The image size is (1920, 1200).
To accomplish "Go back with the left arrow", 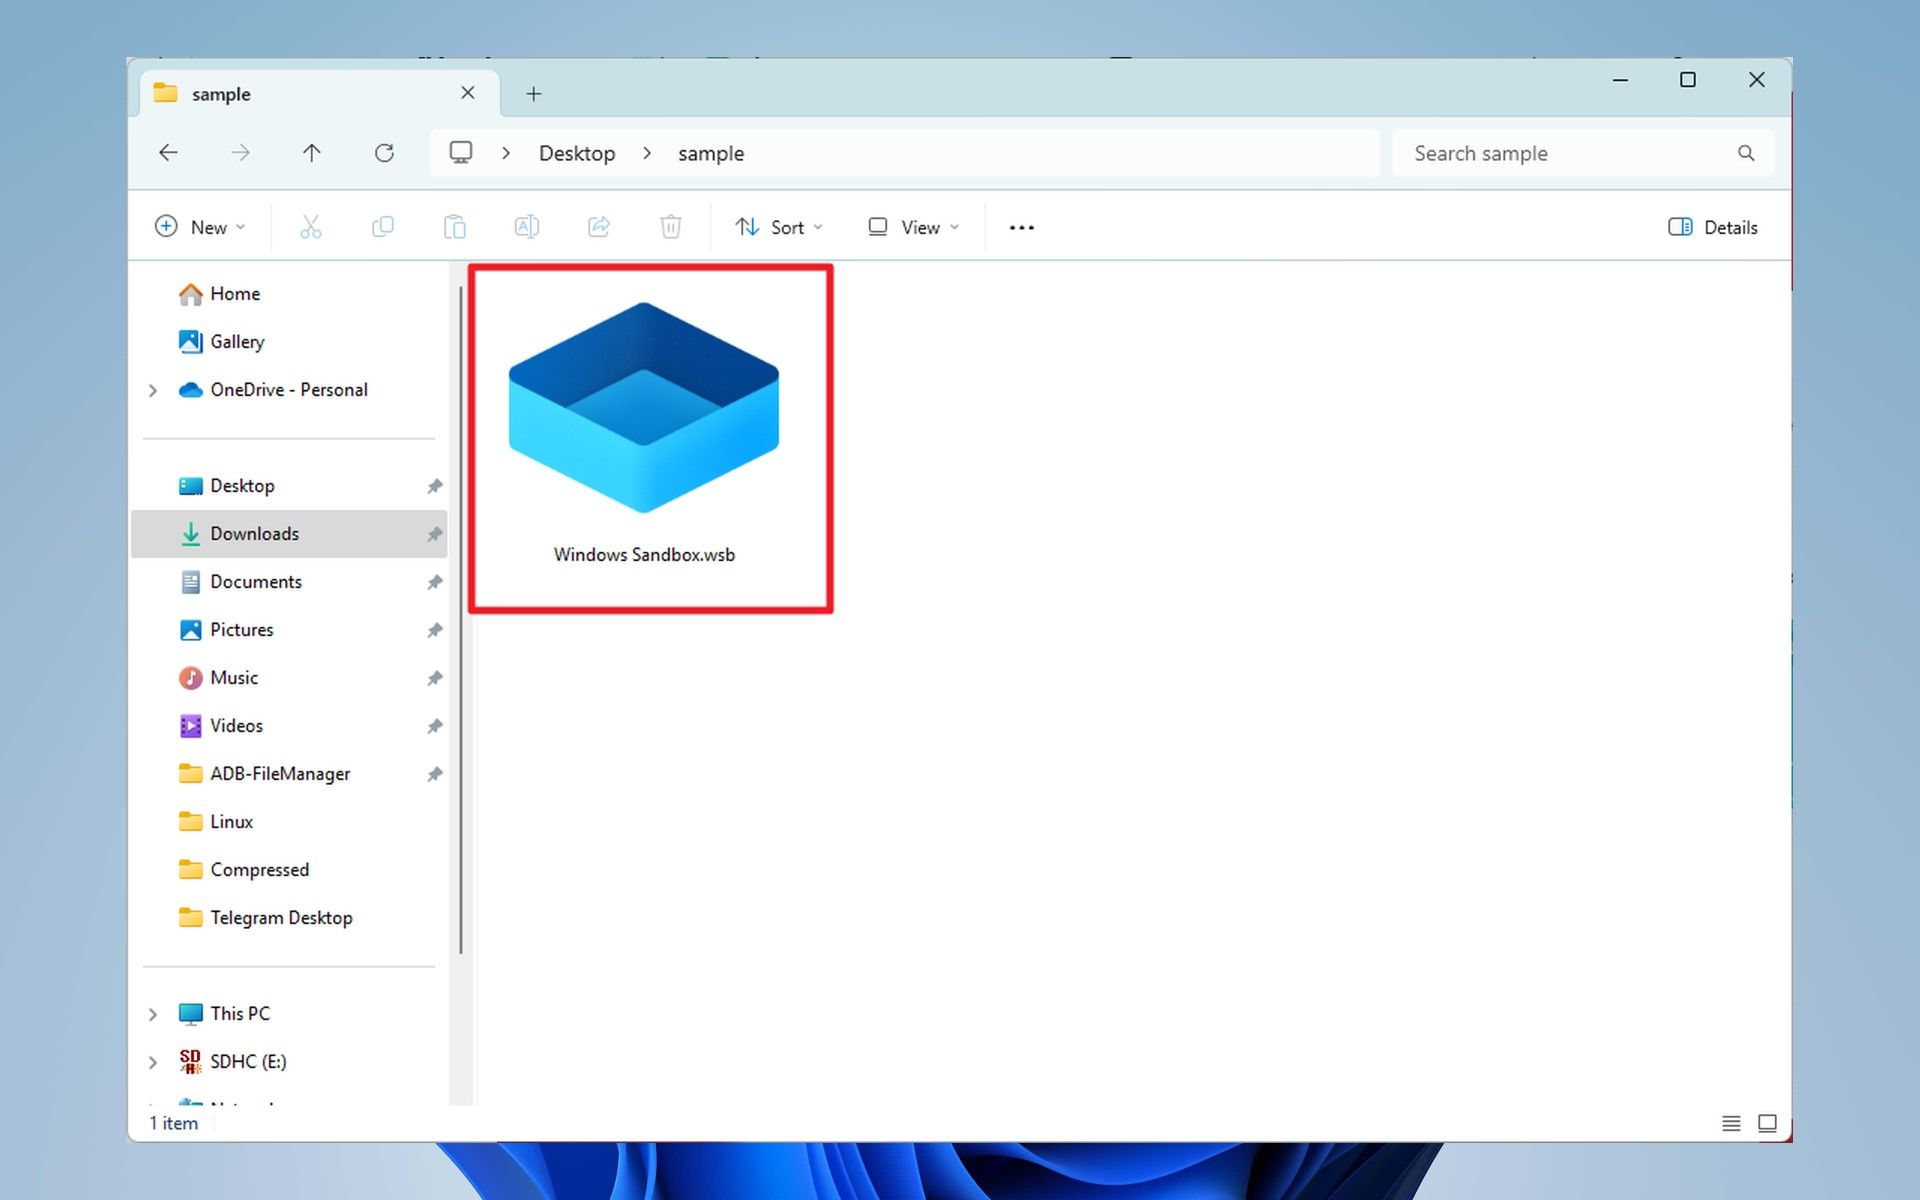I will pos(168,153).
